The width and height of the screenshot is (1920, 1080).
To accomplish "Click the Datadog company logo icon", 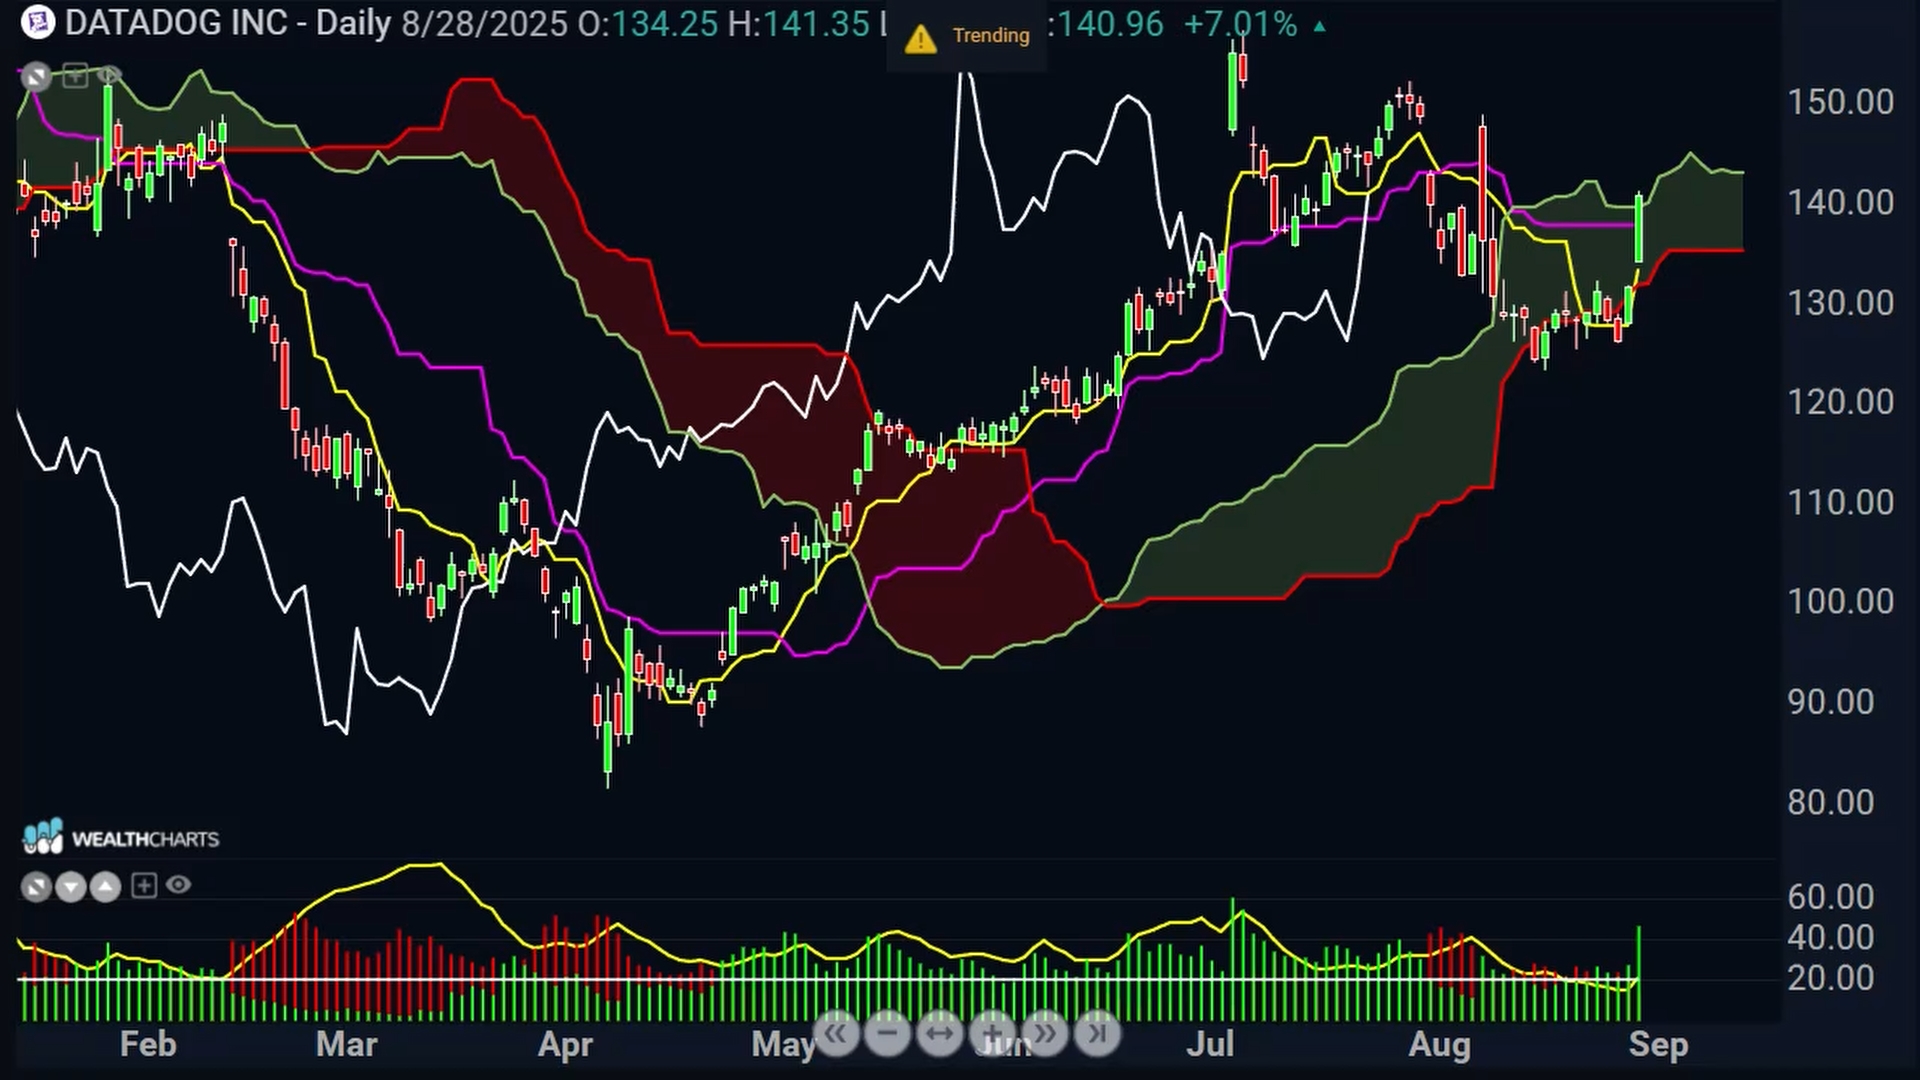I will coord(37,22).
